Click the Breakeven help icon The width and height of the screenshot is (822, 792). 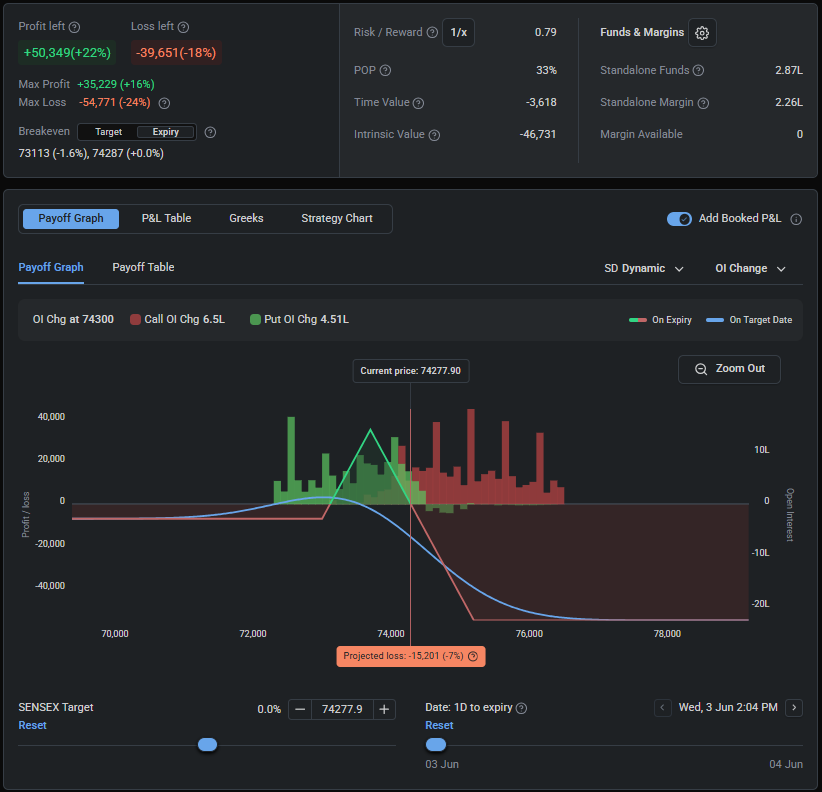point(210,132)
